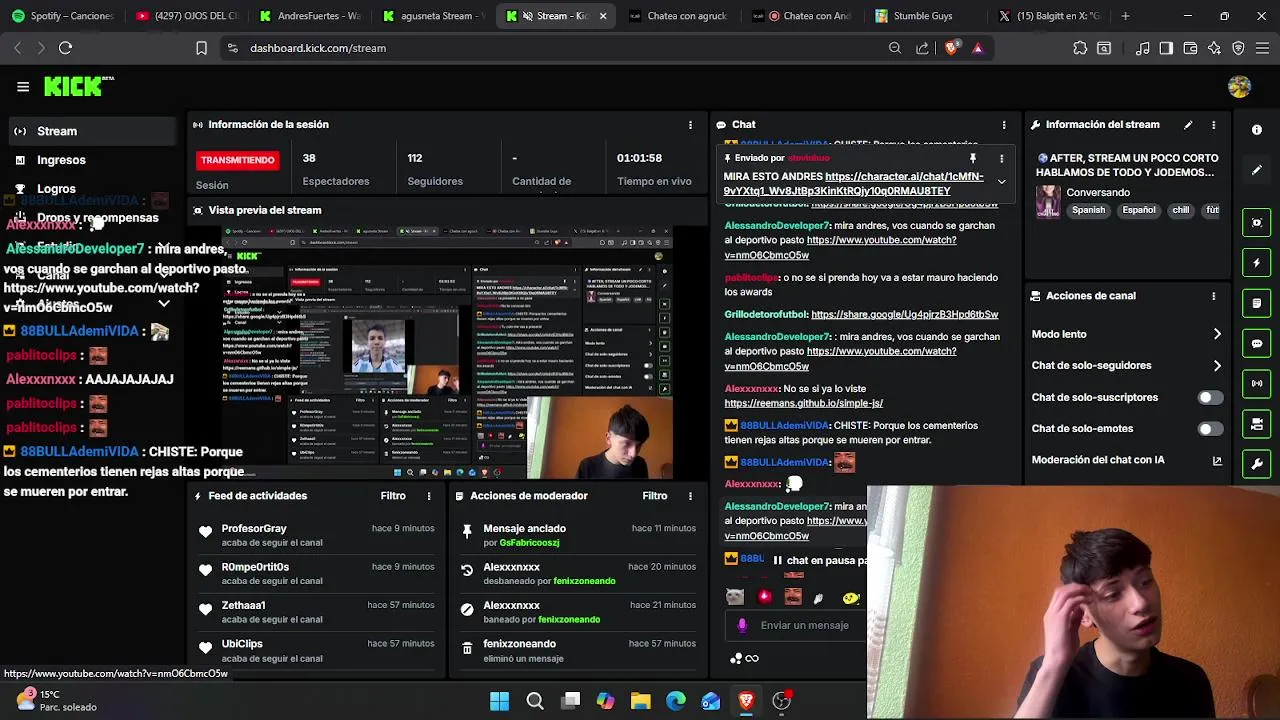Toggle the wrench stream info widget icon
Viewport: 1280px width, 720px height.
pos(1257,465)
